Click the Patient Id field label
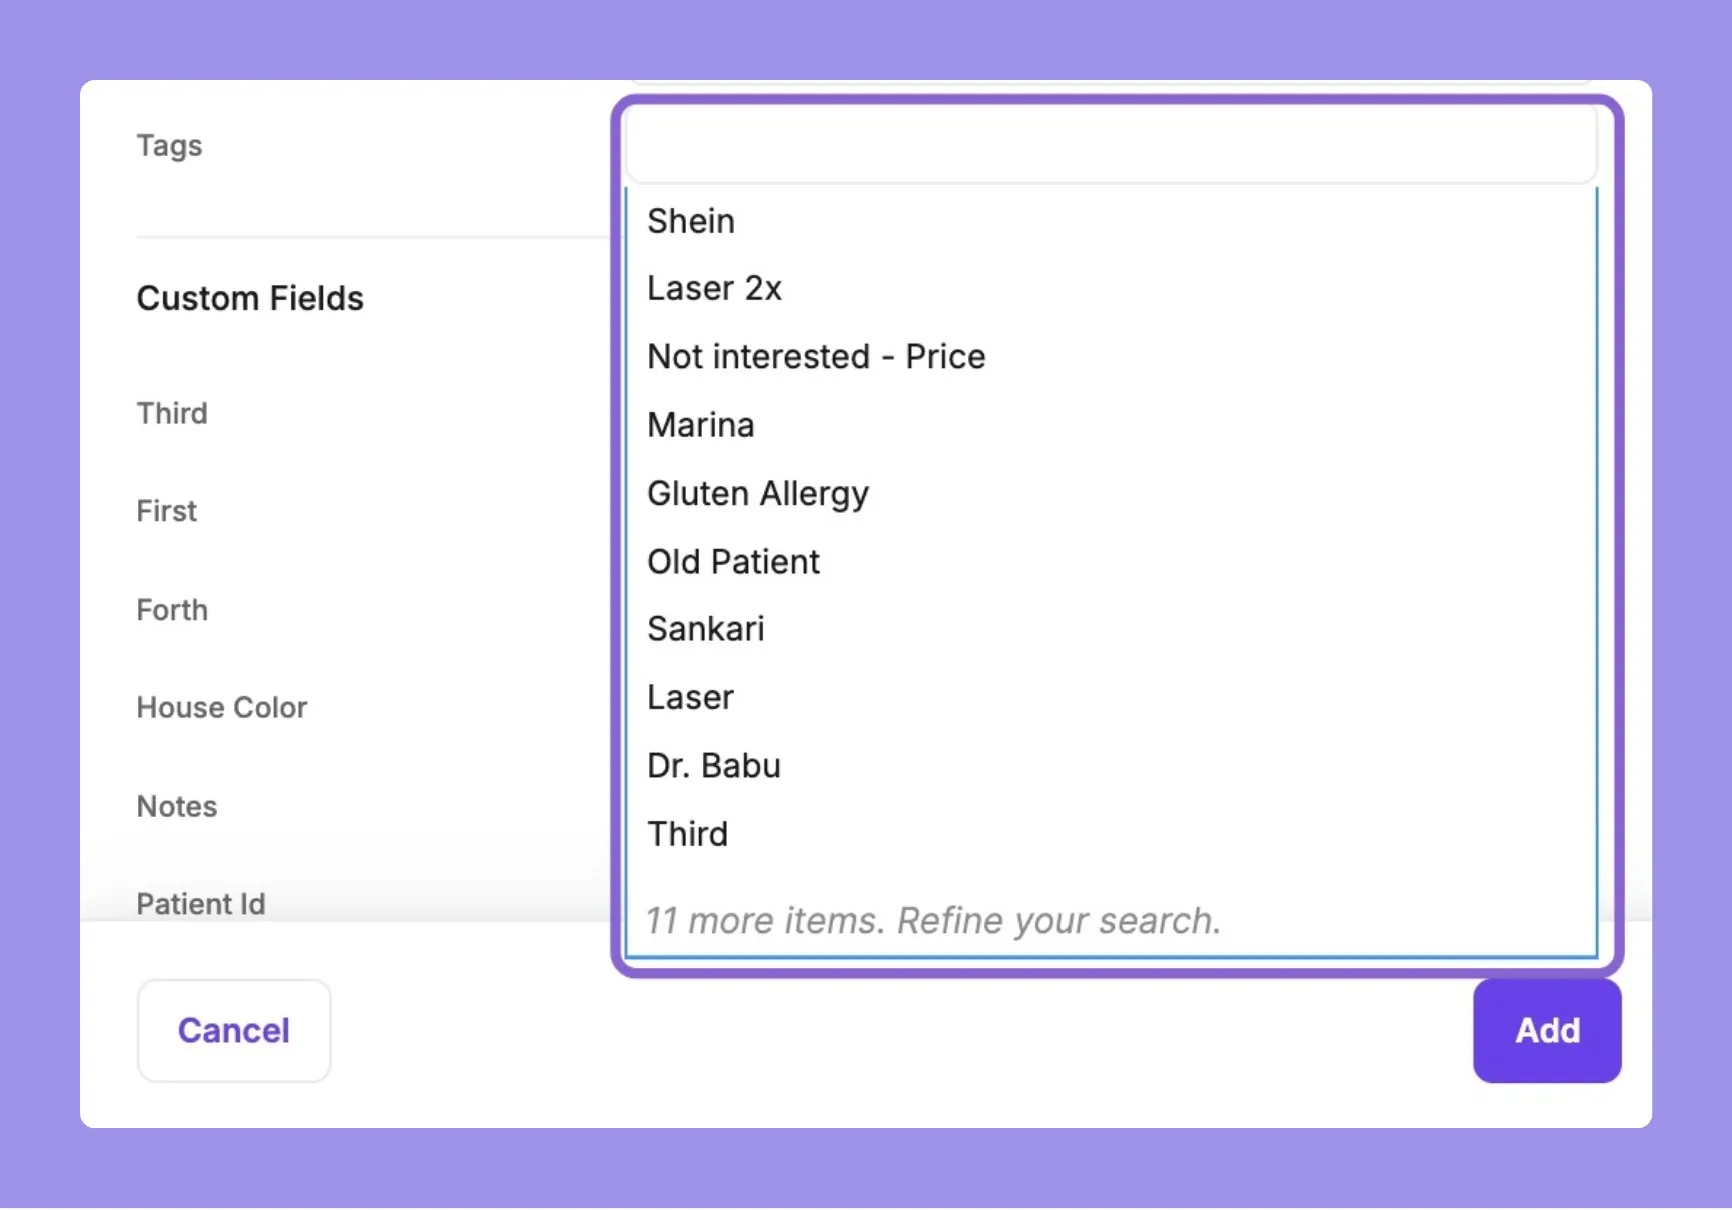Viewport: 1732px width, 1210px height. click(201, 904)
